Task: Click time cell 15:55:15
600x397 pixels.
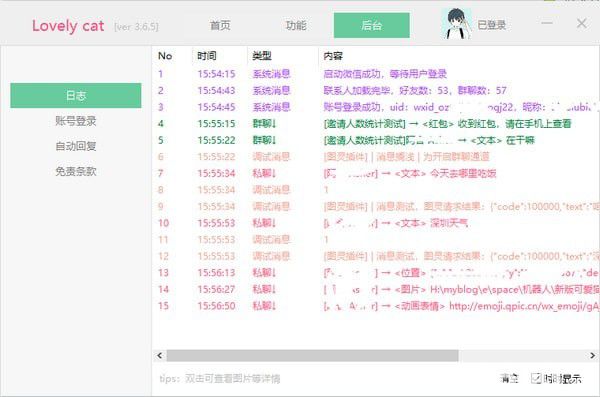Action: click(216, 124)
